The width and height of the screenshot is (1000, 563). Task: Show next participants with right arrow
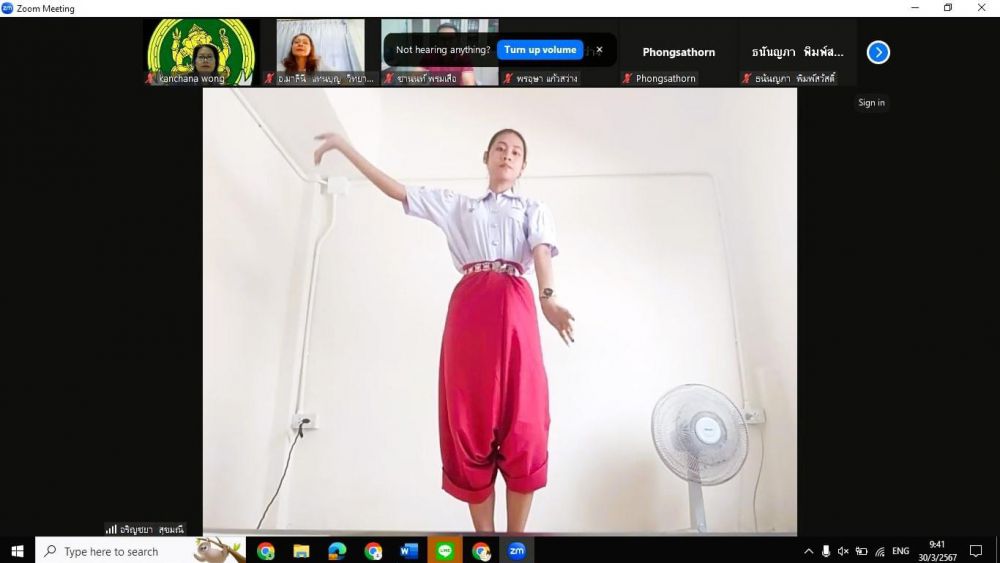tap(878, 52)
